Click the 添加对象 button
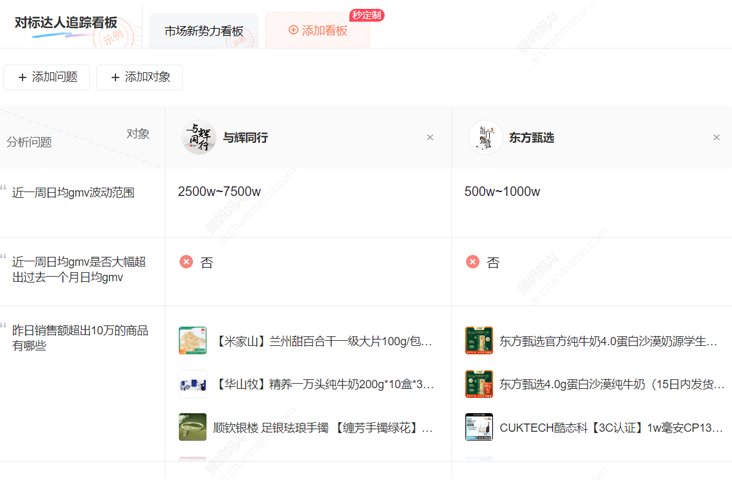This screenshot has height=480, width=732. point(139,77)
